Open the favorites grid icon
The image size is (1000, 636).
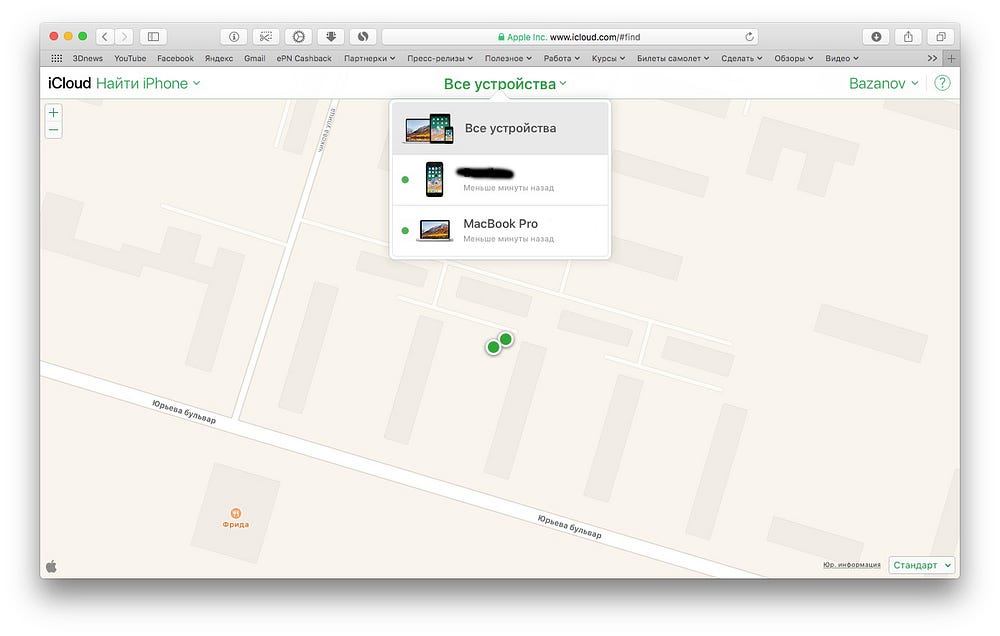point(57,58)
